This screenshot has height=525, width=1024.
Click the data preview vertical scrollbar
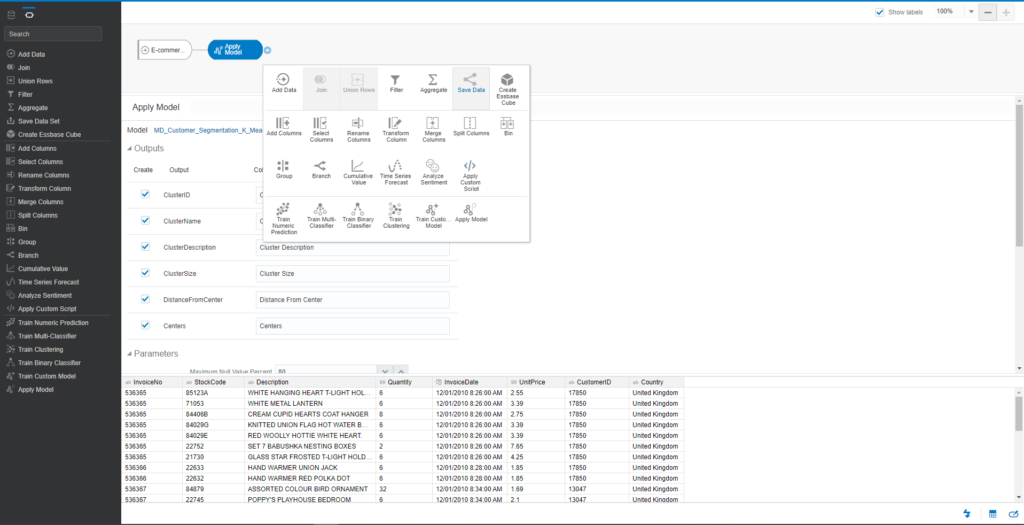[1019, 413]
